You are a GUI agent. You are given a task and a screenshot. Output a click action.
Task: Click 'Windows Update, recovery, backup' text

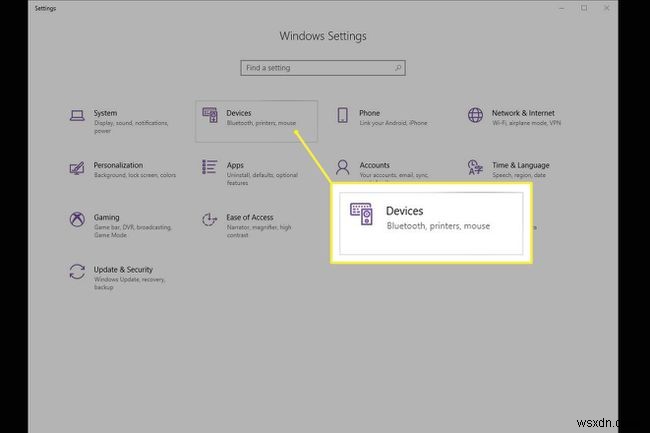[x=129, y=283]
